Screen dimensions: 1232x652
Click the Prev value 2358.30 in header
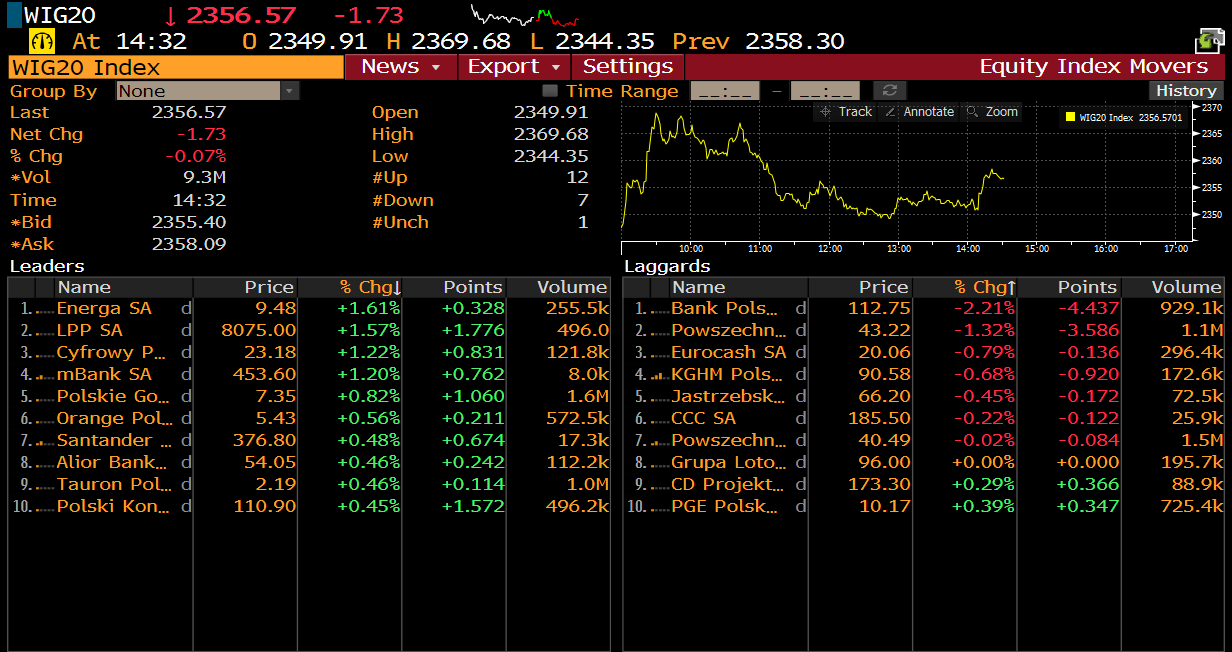tap(795, 41)
